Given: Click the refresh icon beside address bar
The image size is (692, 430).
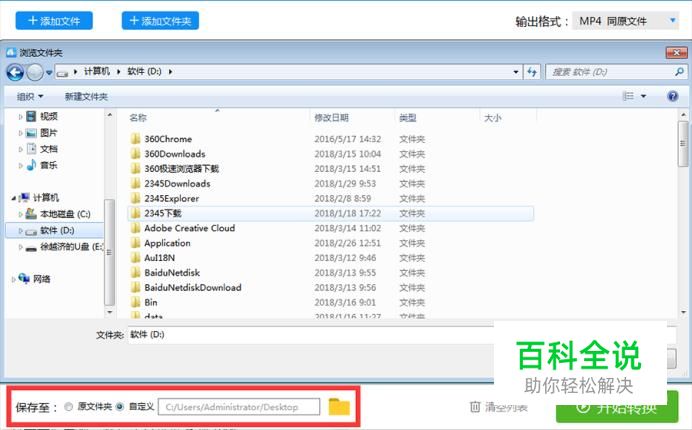Looking at the screenshot, I should tap(532, 72).
